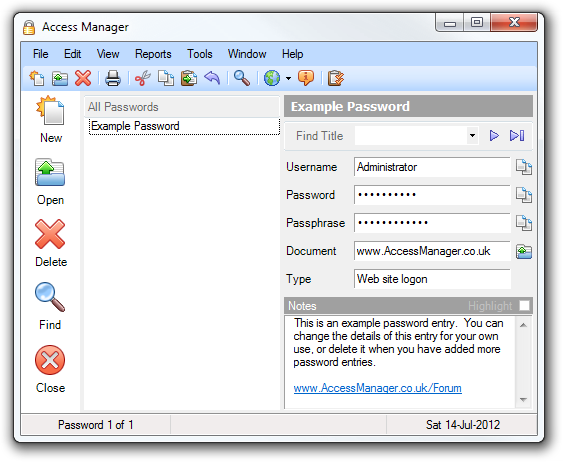Click the Find next play arrow
Image resolution: width=563 pixels, height=462 pixels.
494,136
